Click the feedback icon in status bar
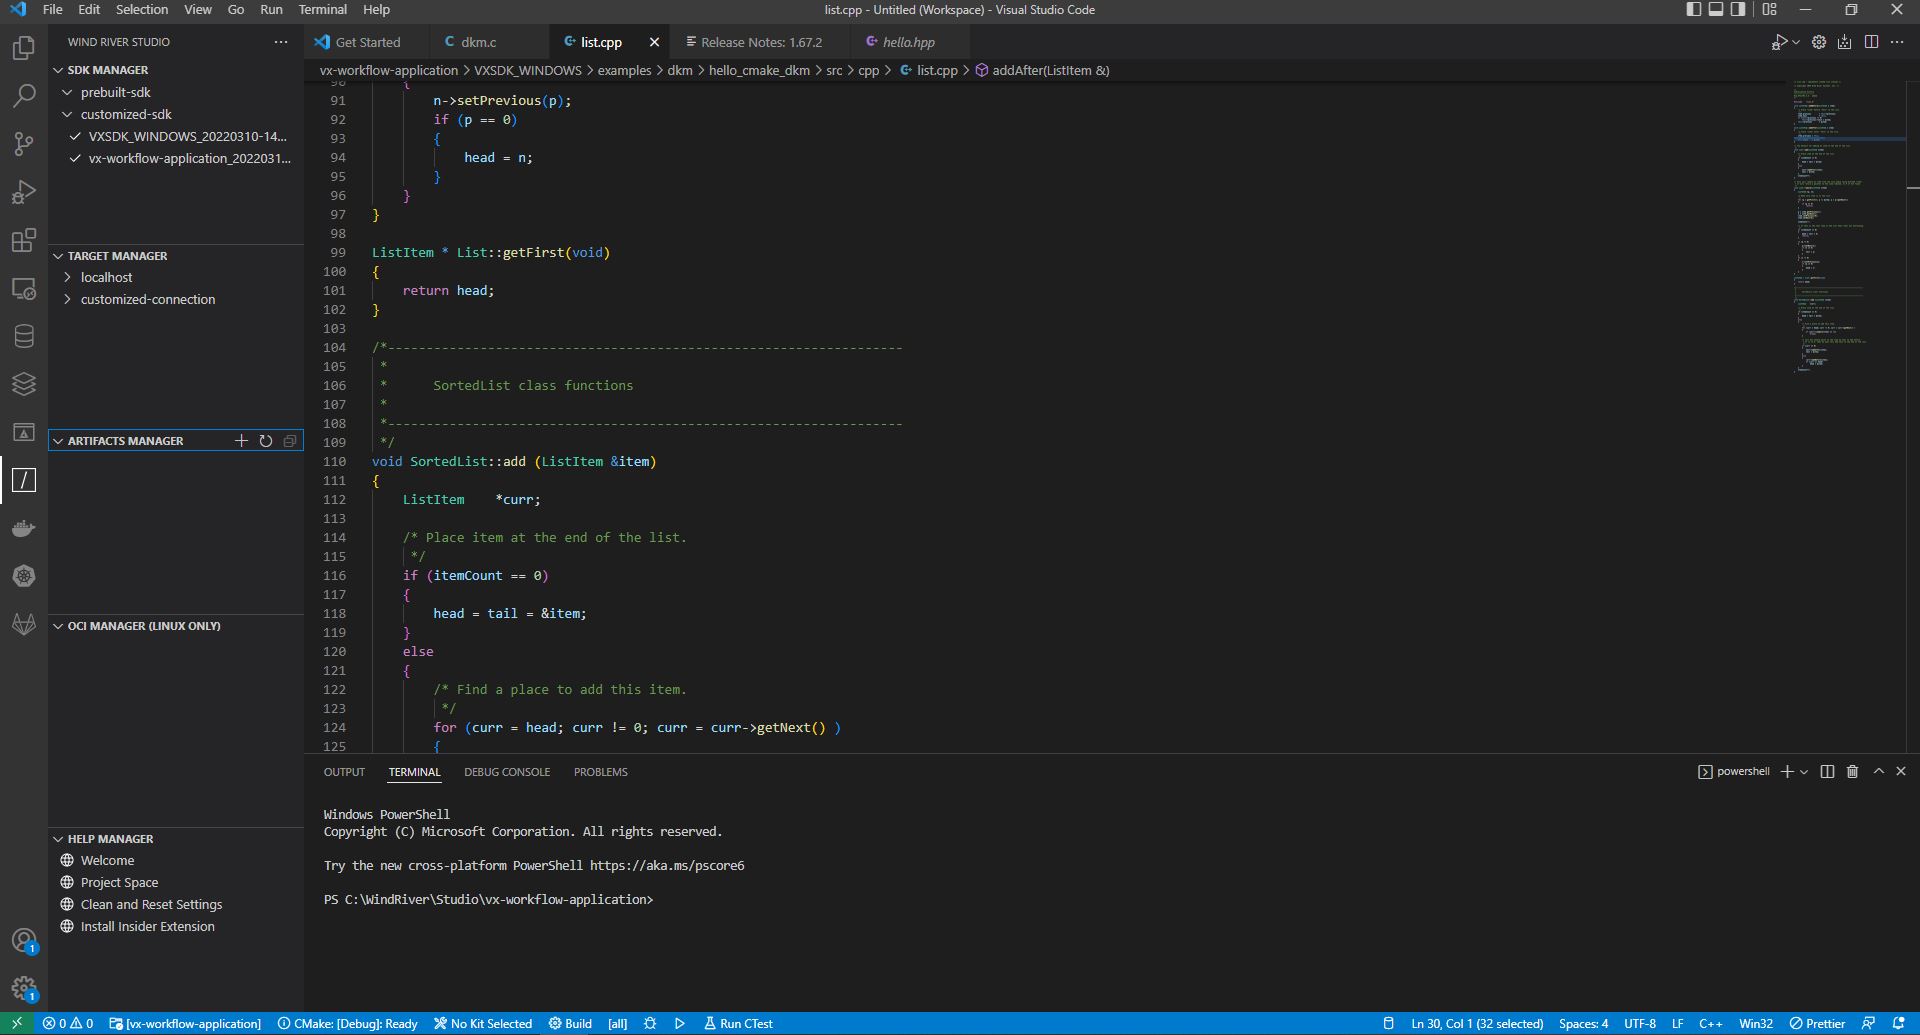 tap(1868, 1023)
